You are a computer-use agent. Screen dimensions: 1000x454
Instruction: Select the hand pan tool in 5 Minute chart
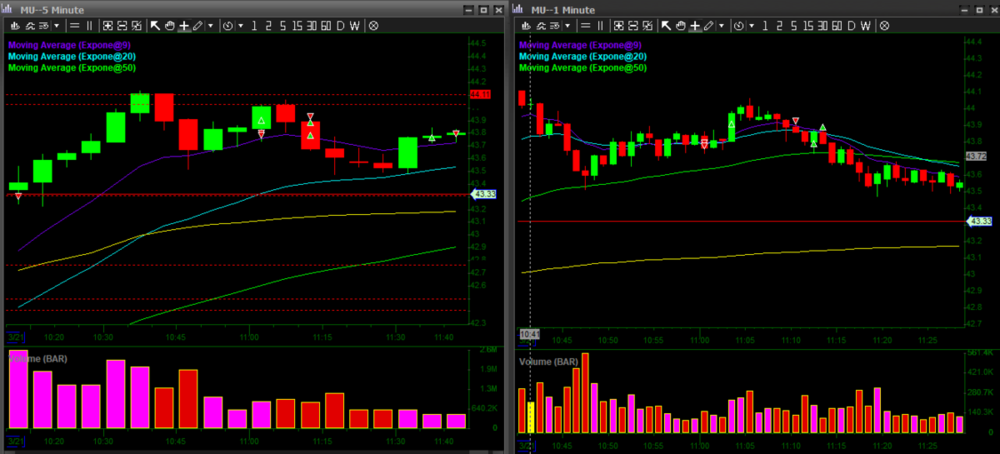(168, 24)
